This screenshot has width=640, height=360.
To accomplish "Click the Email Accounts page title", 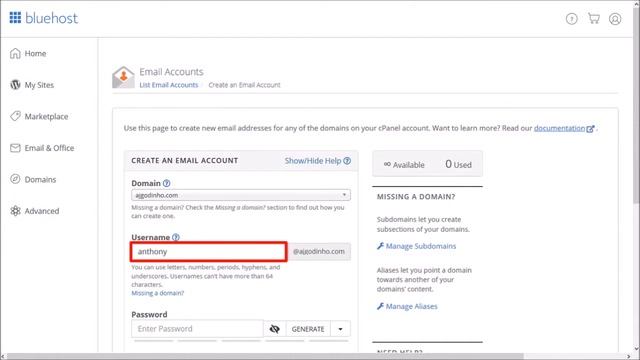I will click(171, 72).
